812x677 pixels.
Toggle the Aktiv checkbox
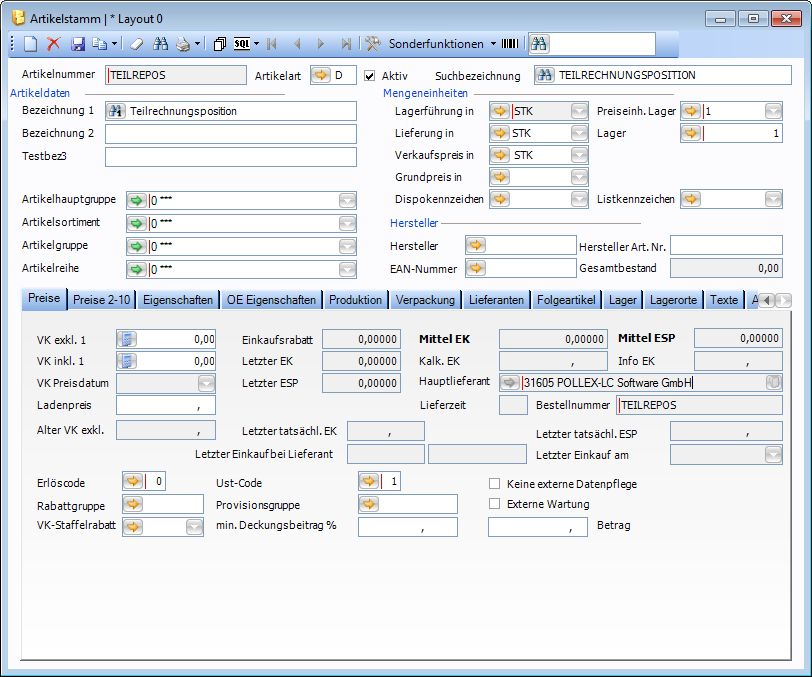pos(370,75)
